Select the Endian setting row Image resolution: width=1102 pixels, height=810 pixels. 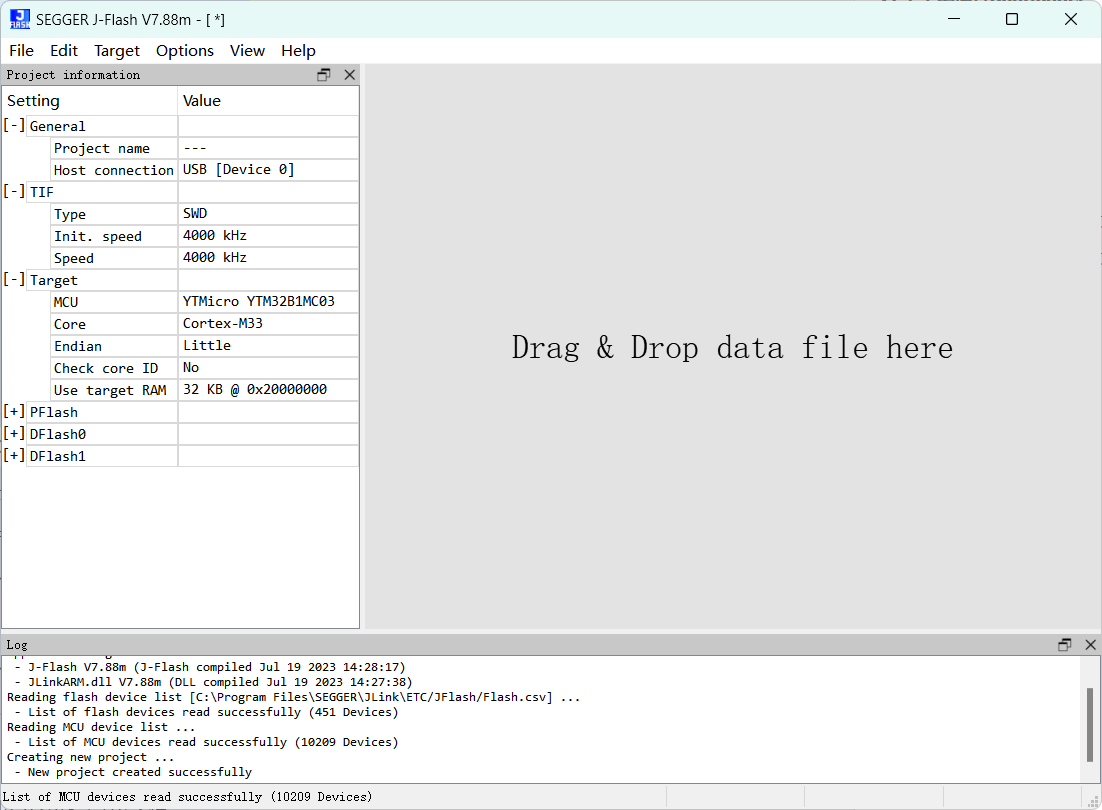coord(114,346)
